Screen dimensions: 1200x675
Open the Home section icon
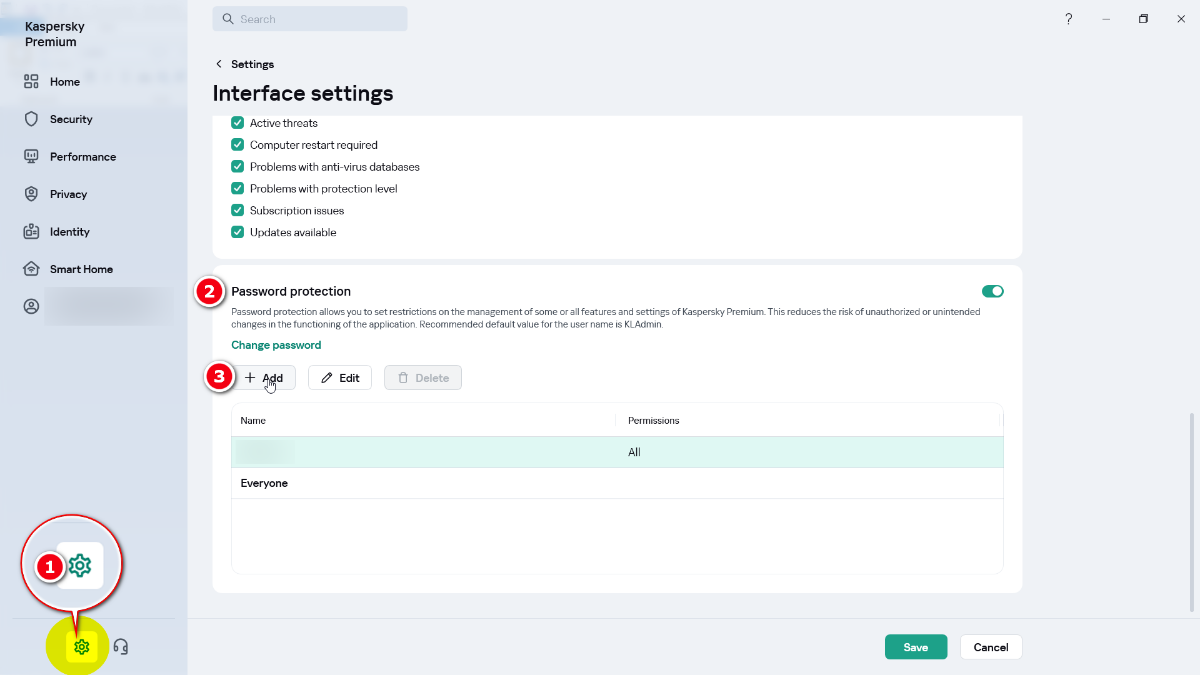(x=31, y=82)
